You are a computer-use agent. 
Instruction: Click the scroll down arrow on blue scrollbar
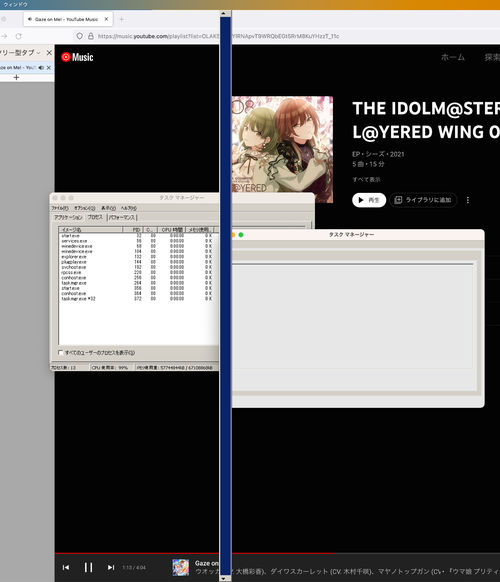coord(223,578)
